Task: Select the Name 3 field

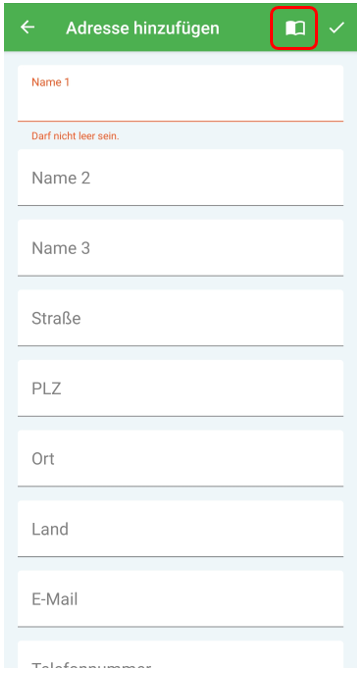Action: point(181,248)
